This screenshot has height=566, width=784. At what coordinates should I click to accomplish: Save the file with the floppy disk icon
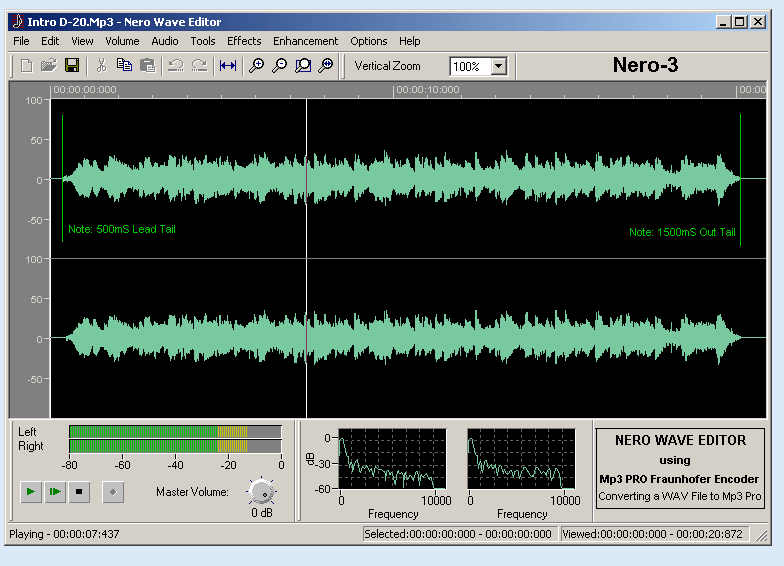(x=72, y=66)
